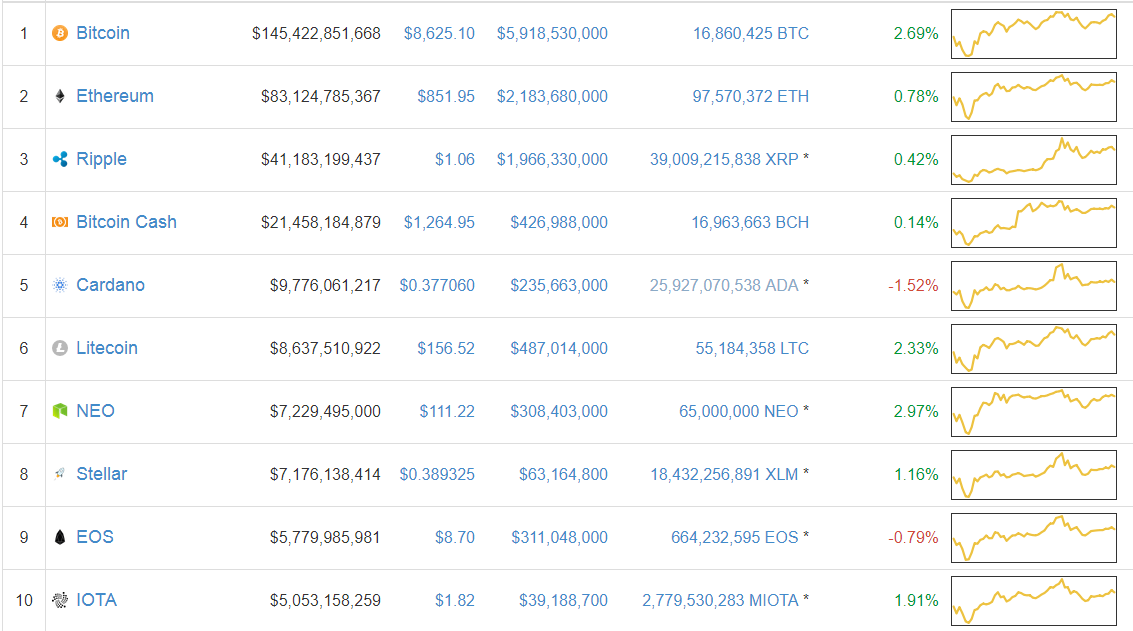Select Ethereum market cap $83,124,785,367
Screen dimensions: 1133x631
321,96
